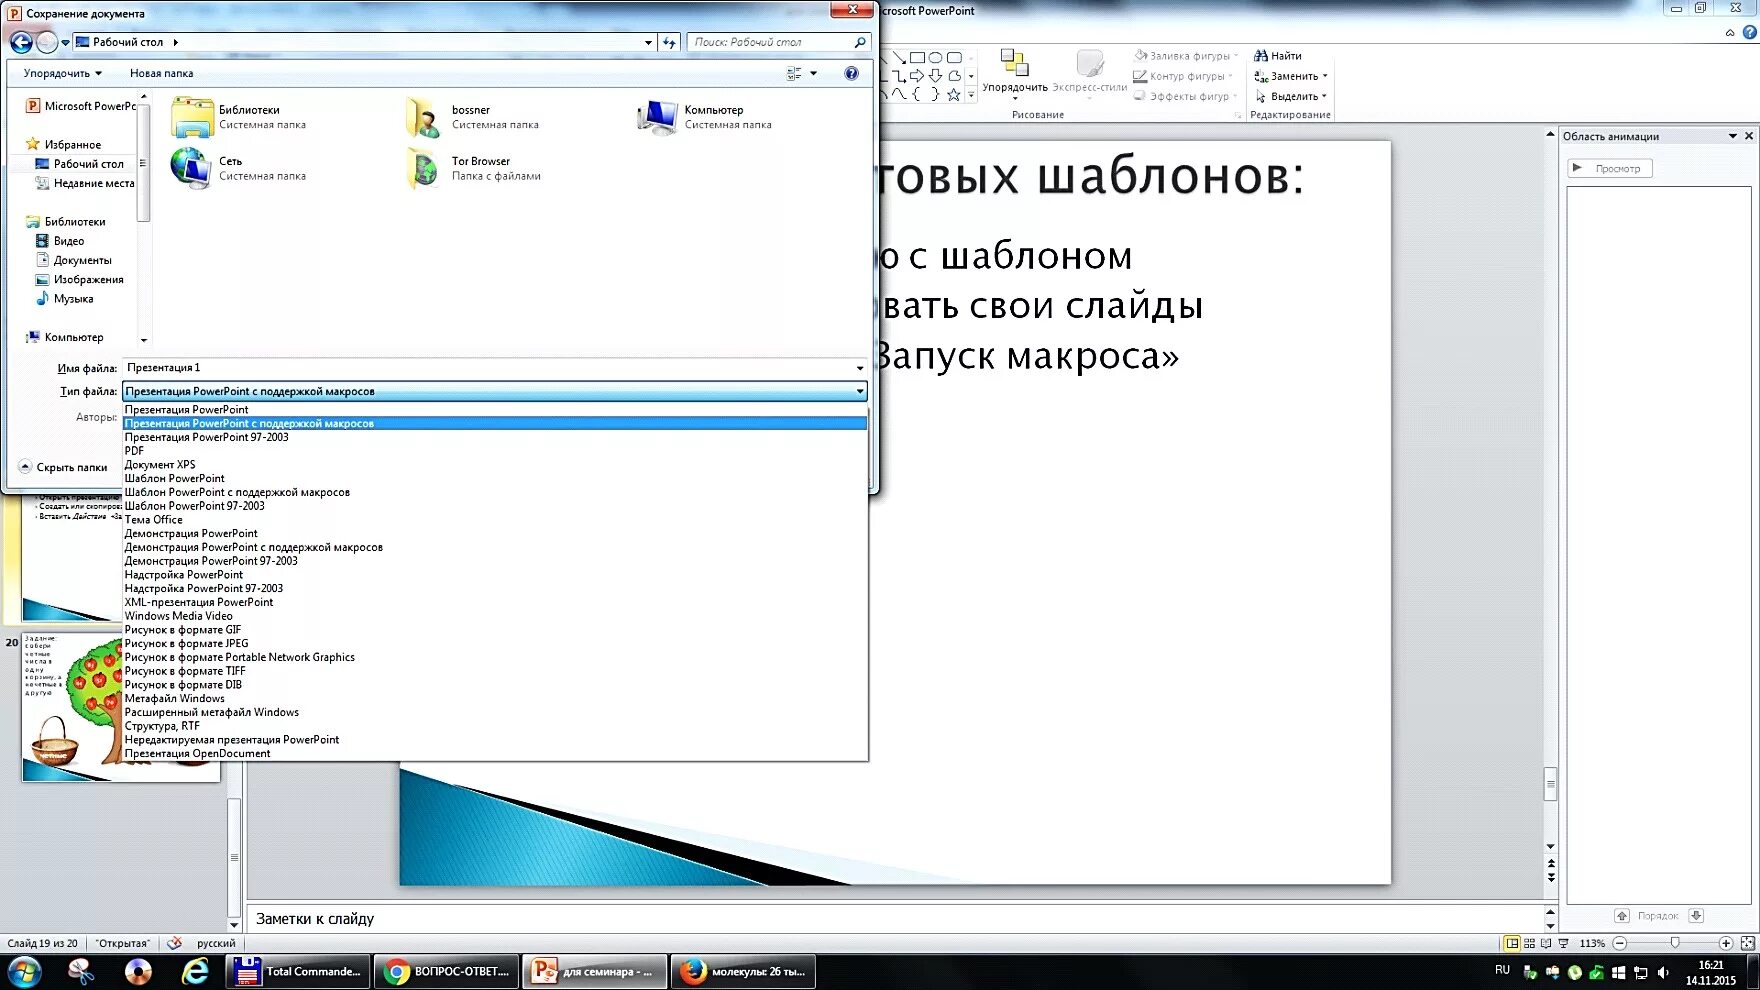
Task: Start the slide show from status bar
Action: tap(1563, 943)
